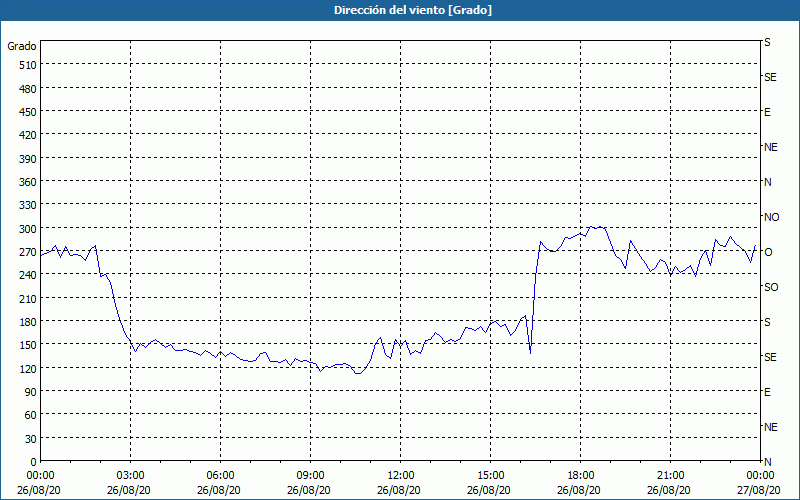Image resolution: width=800 pixels, height=500 pixels.
Task: Pick the 26/08/20 date under 12:00
Action: point(399,491)
